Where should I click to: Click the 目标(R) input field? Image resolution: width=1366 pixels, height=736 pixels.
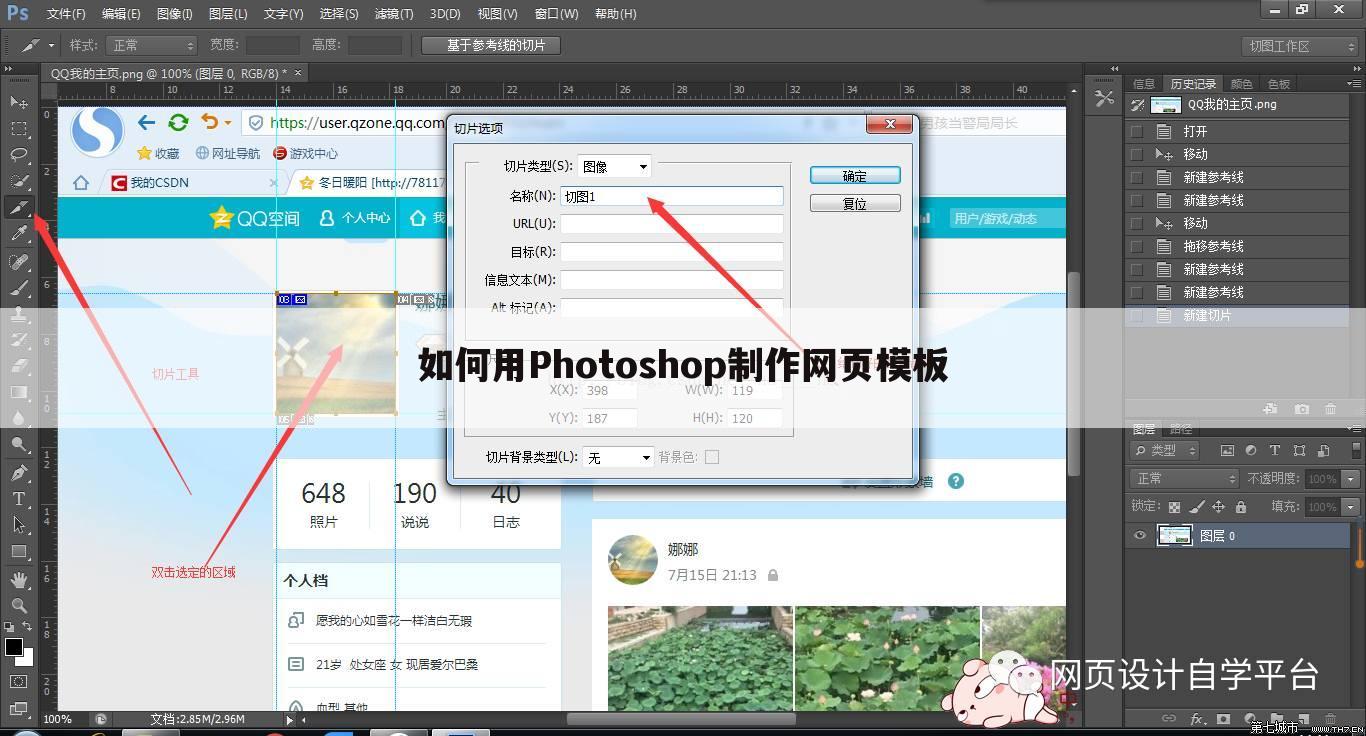point(671,252)
